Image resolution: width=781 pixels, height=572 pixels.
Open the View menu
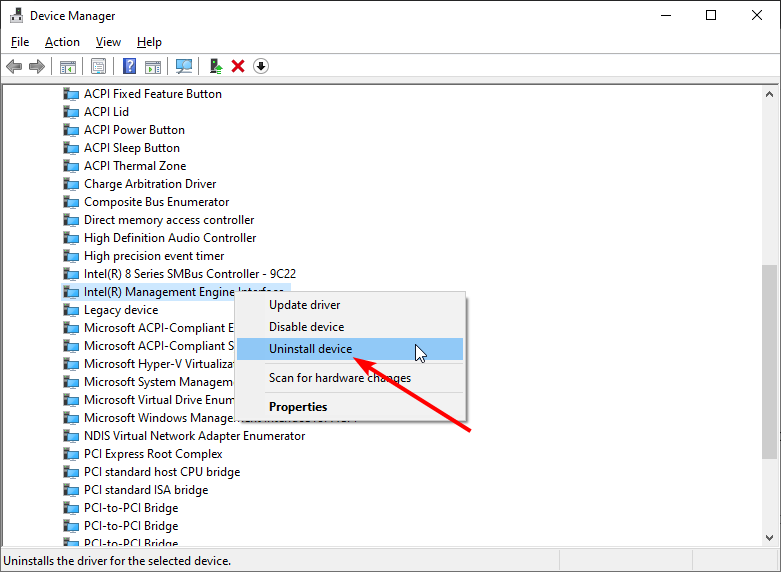(x=108, y=42)
